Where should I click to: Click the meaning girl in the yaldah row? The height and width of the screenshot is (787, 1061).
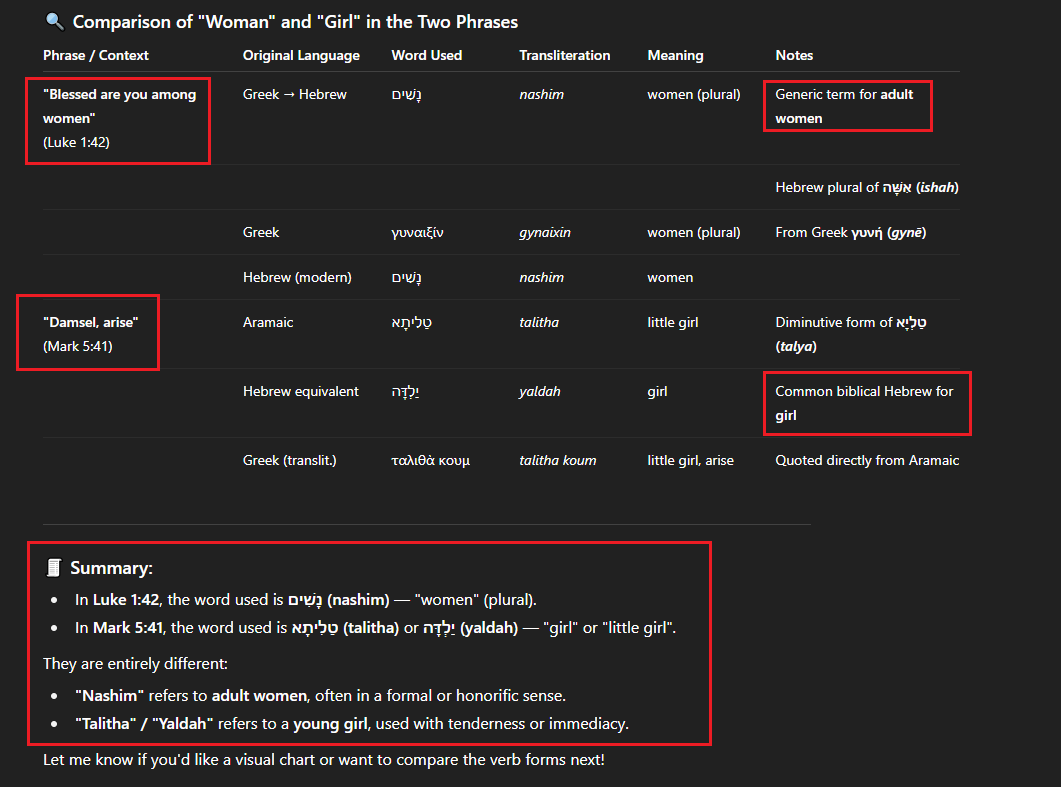click(657, 392)
